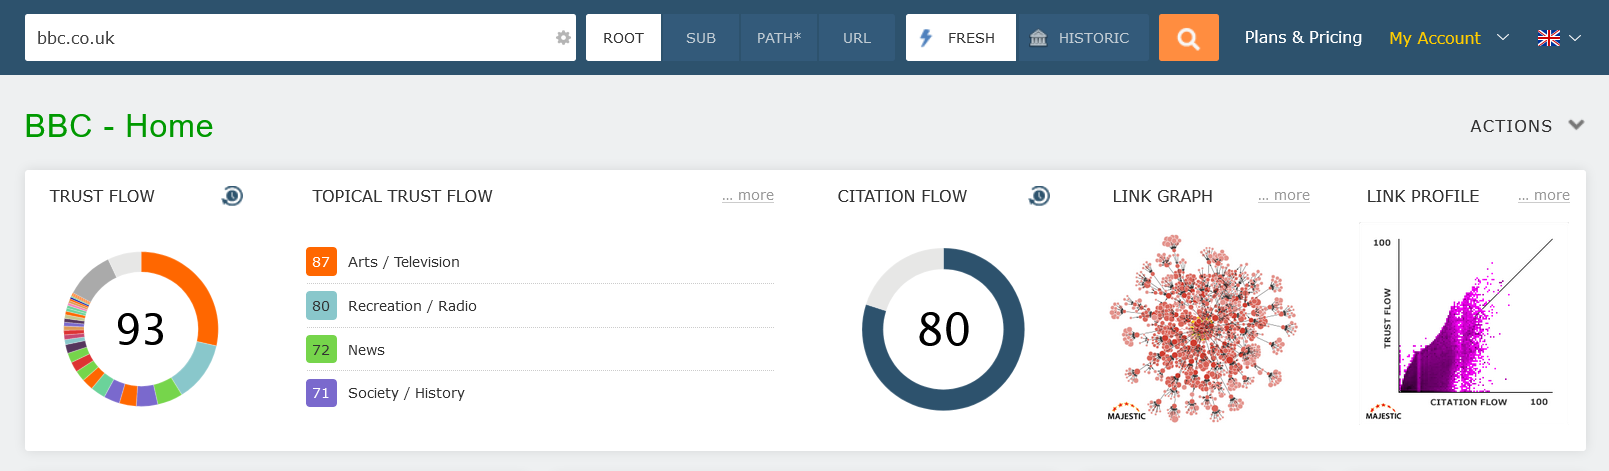The image size is (1609, 471).
Task: Select the ROOT scope option
Action: (x=623, y=38)
